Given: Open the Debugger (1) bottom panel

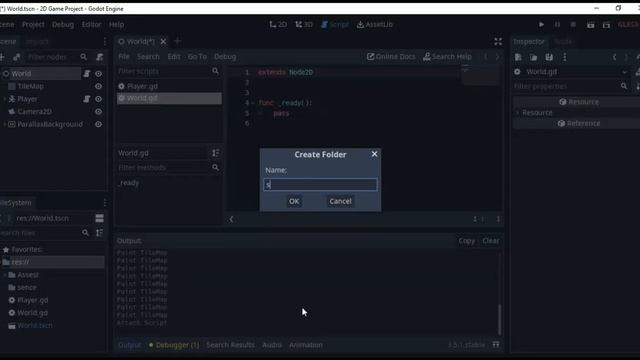Looking at the screenshot, I should coord(174,345).
